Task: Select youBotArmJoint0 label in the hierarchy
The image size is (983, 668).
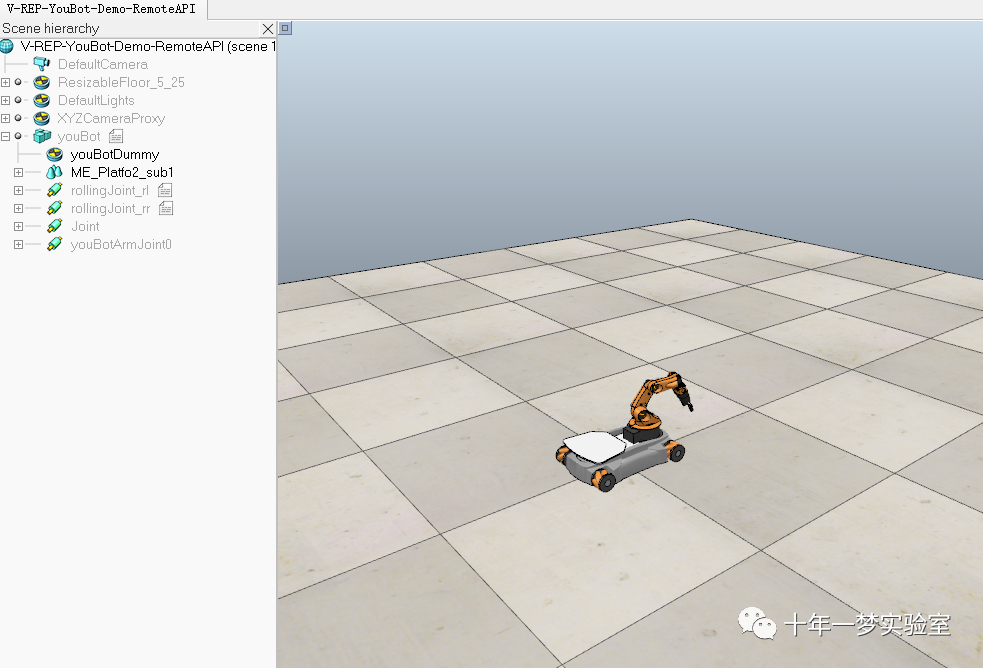Action: (x=121, y=244)
